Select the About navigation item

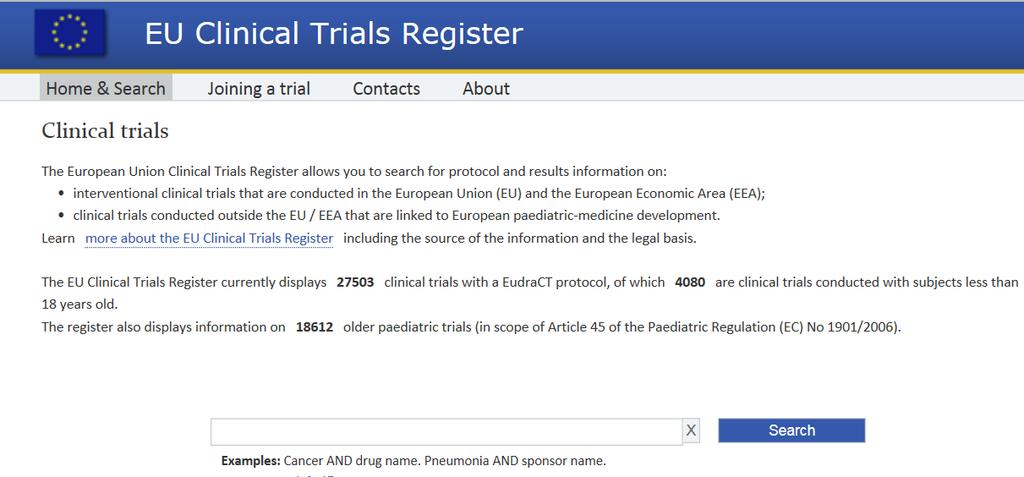486,88
